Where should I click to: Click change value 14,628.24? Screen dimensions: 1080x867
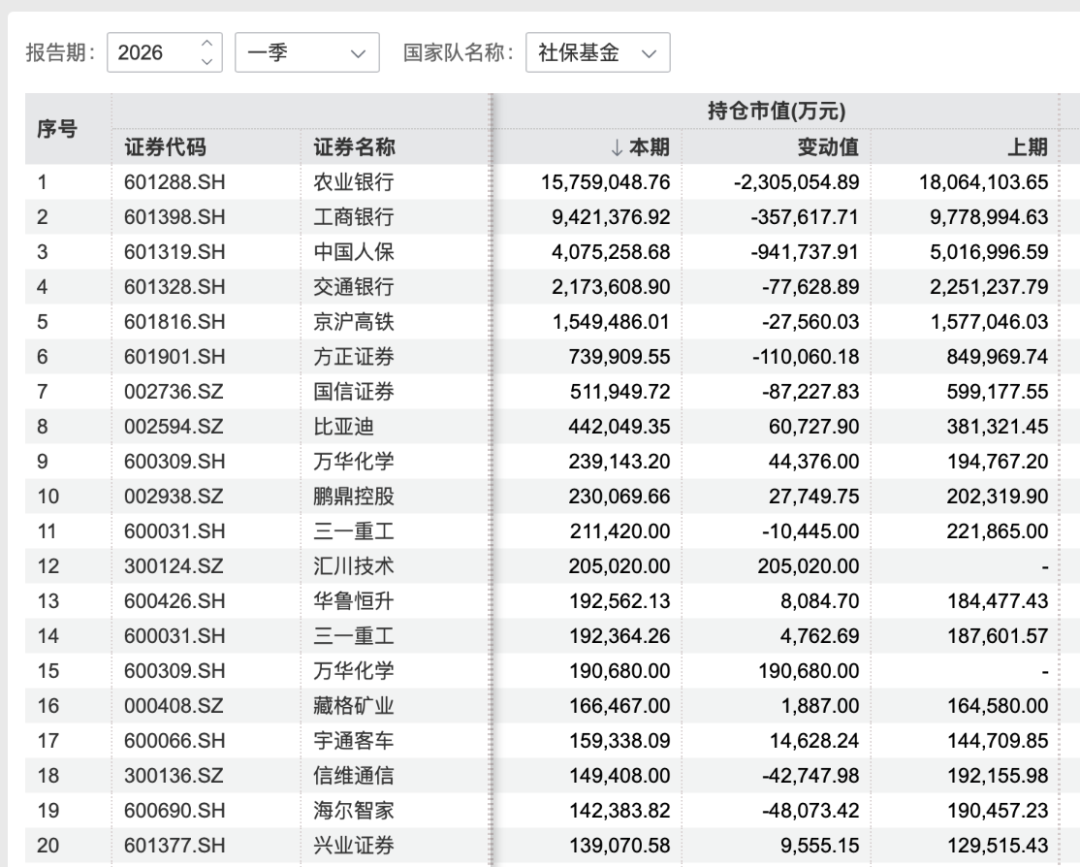click(814, 740)
